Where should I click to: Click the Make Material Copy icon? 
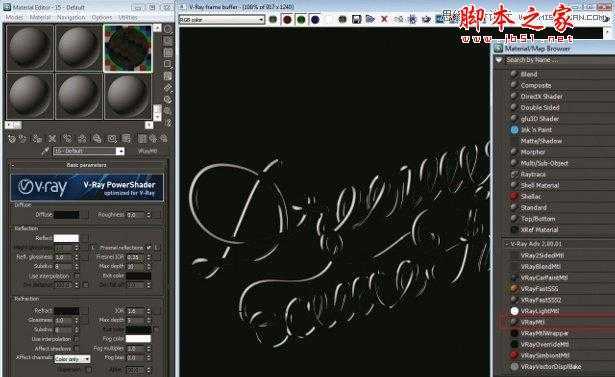(x=67, y=138)
